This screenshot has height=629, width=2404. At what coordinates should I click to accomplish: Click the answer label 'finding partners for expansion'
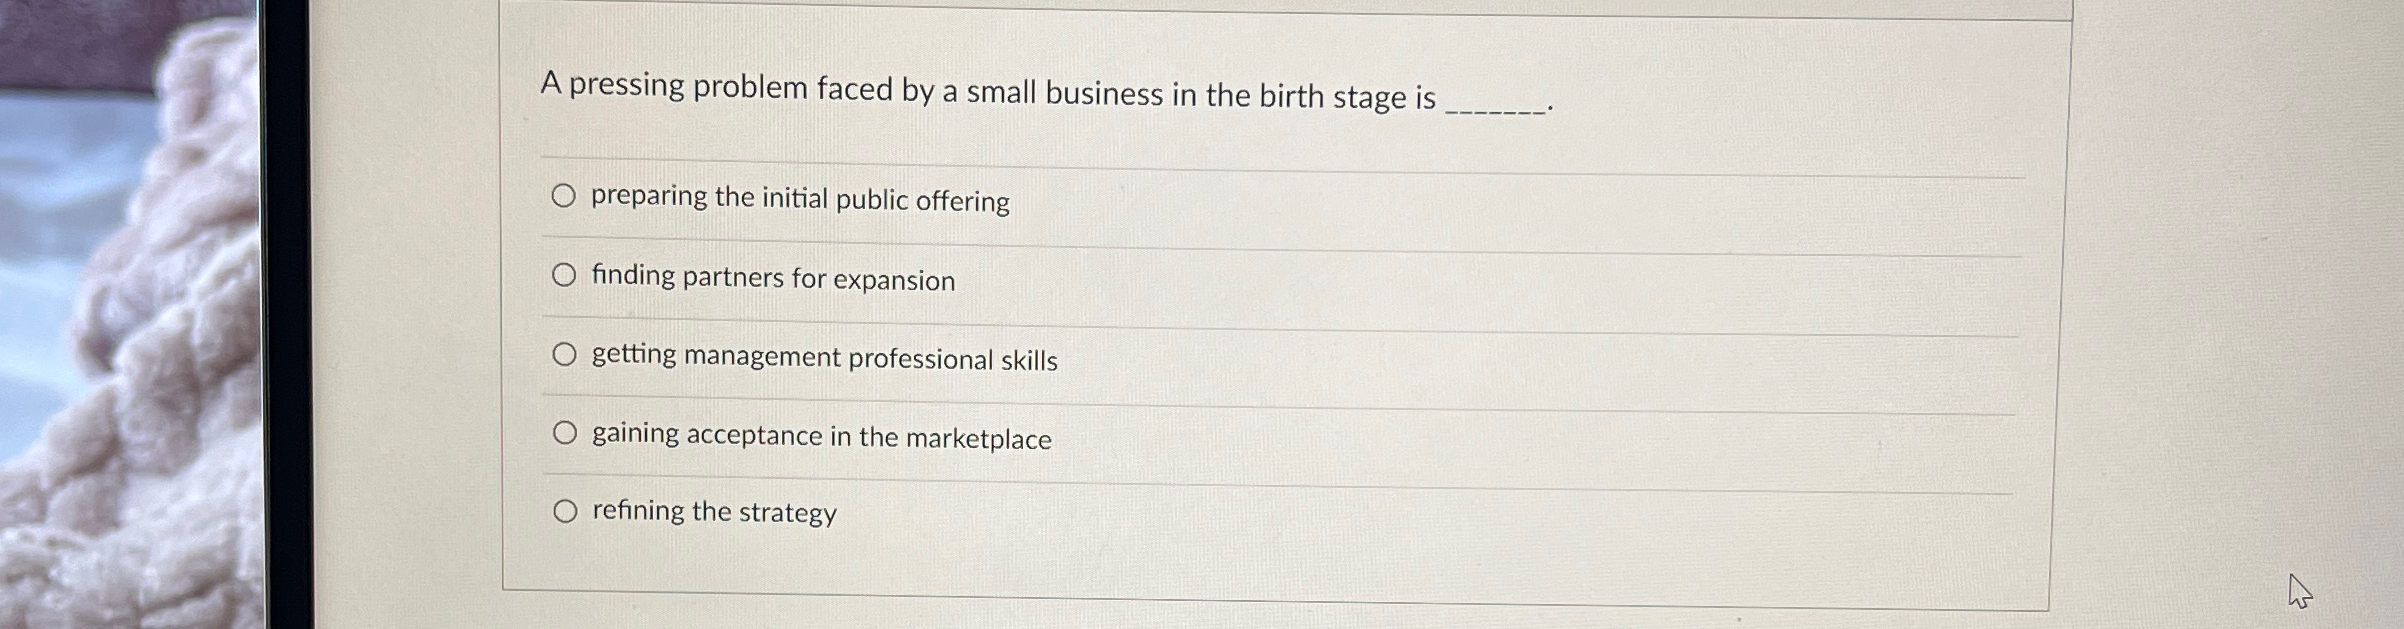(772, 279)
